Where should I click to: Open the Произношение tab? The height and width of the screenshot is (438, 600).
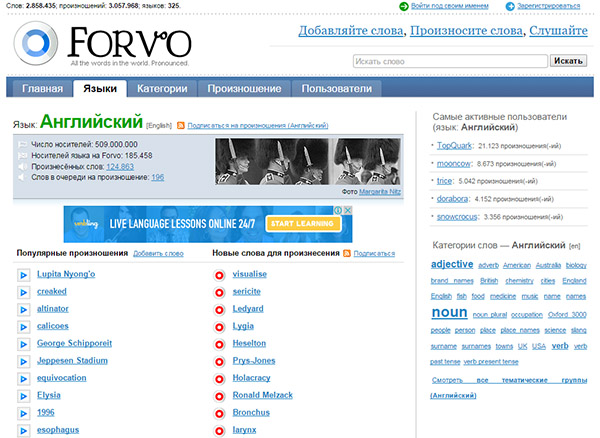244,88
